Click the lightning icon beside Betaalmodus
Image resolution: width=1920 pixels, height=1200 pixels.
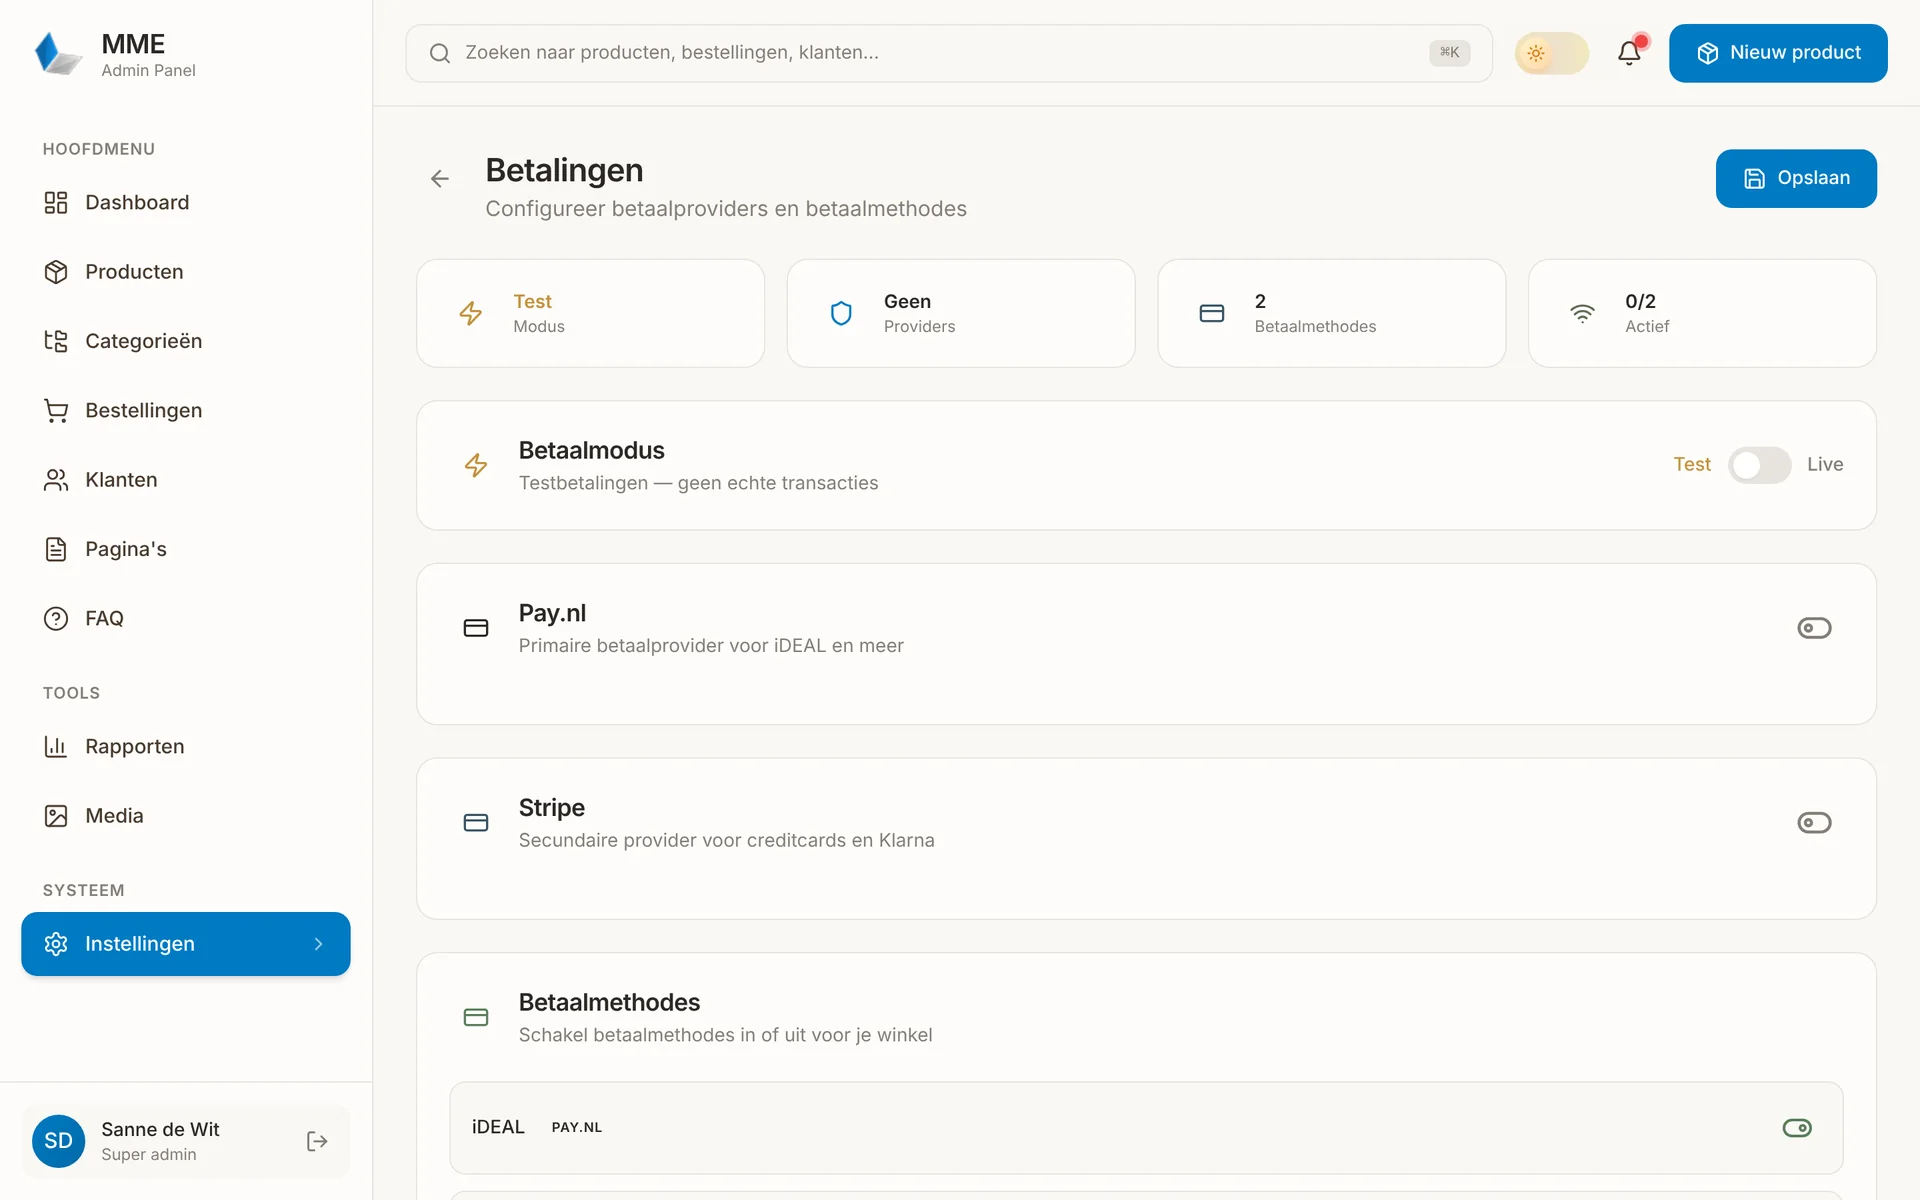476,465
